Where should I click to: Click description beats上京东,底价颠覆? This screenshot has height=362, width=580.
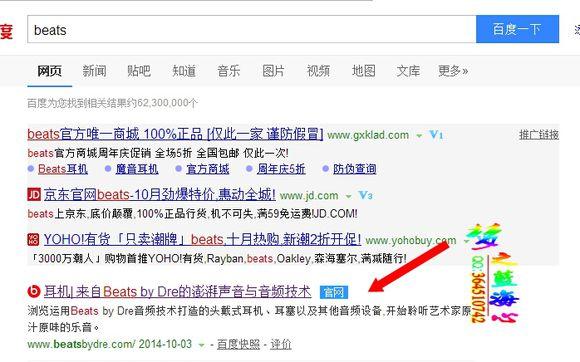[x=192, y=213]
